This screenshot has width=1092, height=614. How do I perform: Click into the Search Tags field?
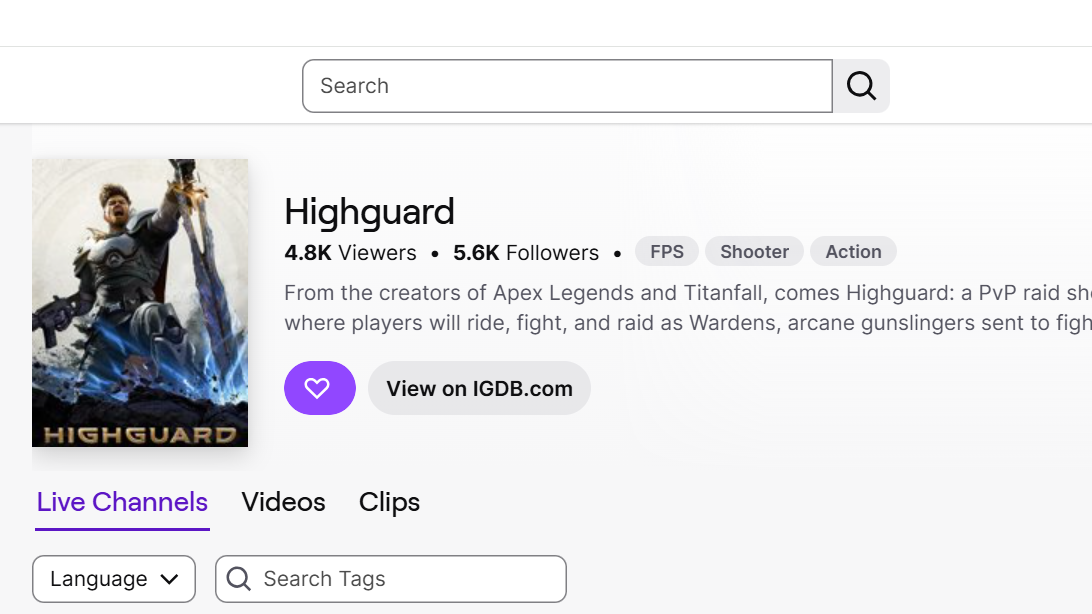[x=391, y=578]
